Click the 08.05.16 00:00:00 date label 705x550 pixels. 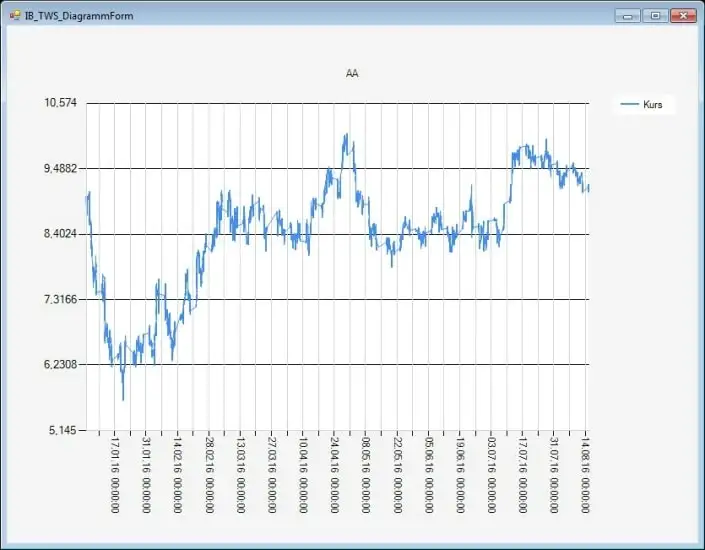click(366, 475)
